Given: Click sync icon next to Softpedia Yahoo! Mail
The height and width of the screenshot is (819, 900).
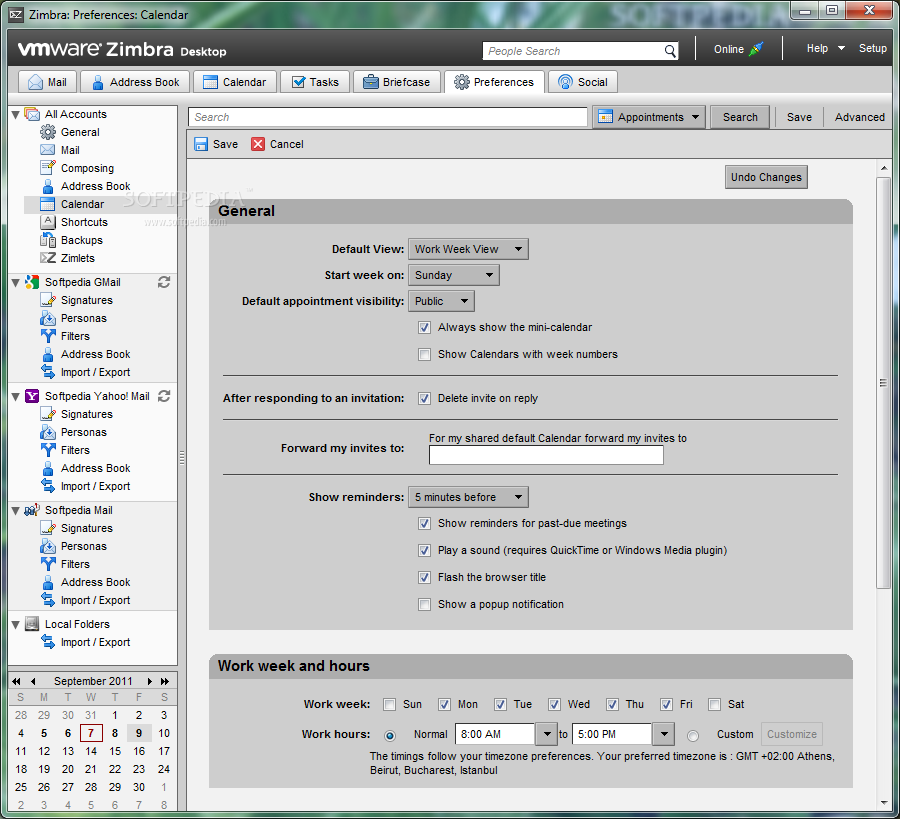Looking at the screenshot, I should [x=164, y=396].
